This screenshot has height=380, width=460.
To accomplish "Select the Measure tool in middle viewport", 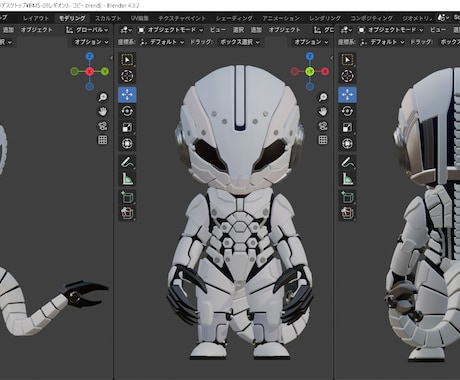I will 127,179.
